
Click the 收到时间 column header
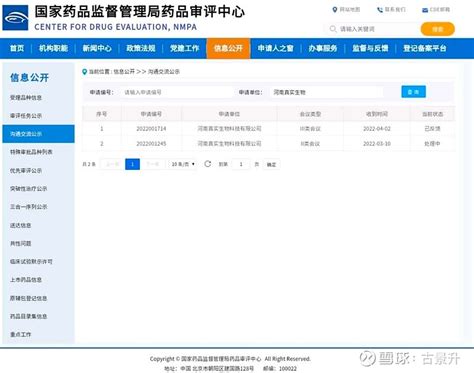(377, 114)
